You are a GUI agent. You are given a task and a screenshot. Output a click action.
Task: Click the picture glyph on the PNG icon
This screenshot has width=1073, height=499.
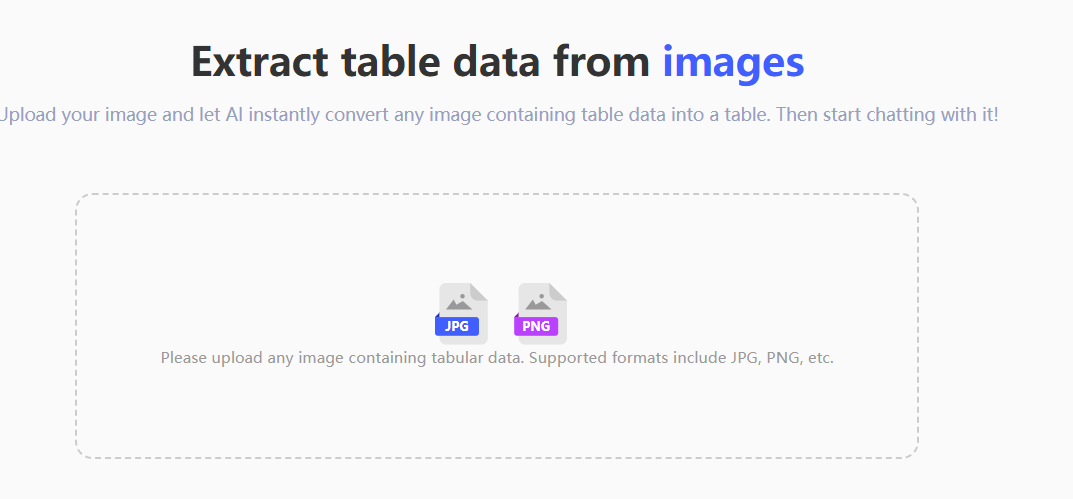tap(538, 301)
